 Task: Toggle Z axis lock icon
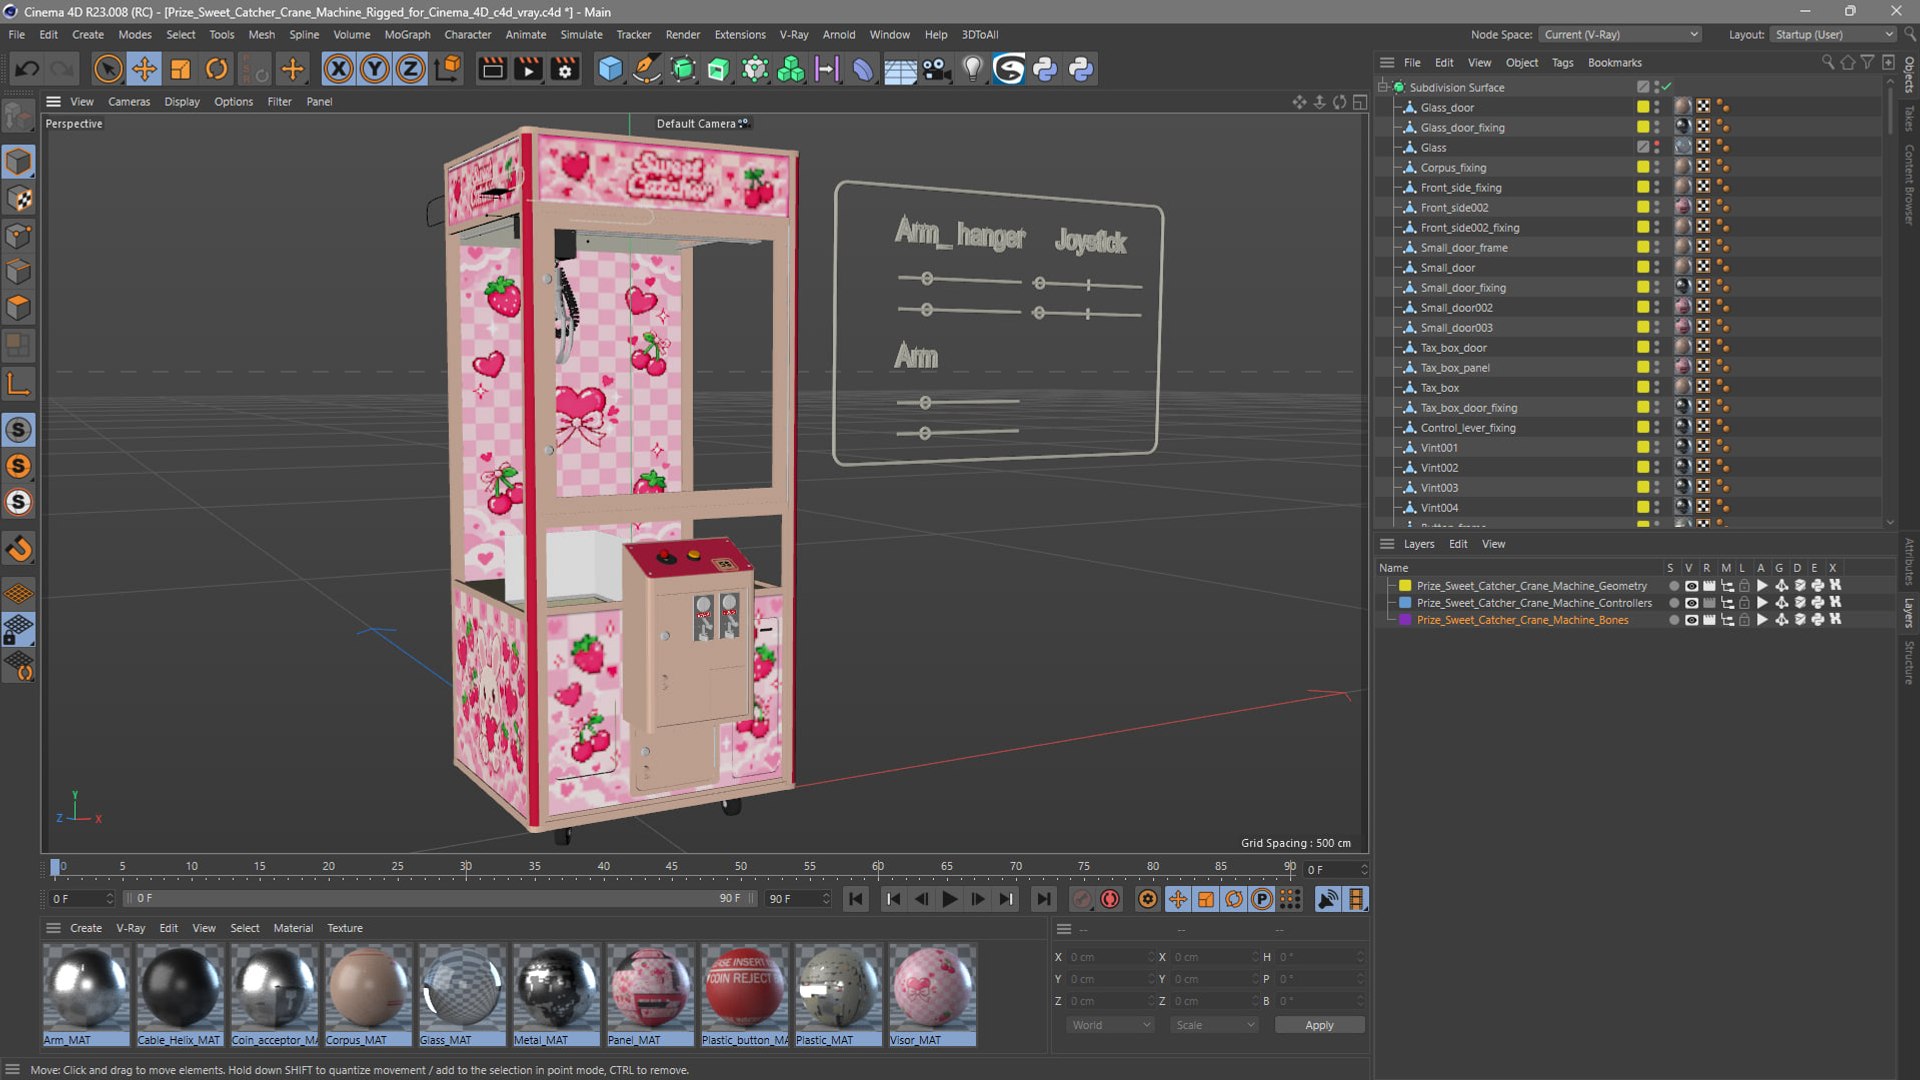pyautogui.click(x=410, y=69)
